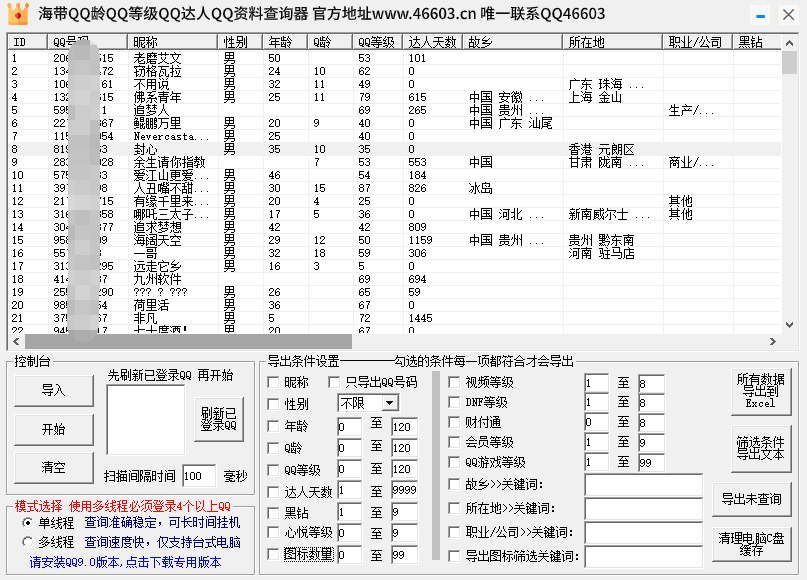Image resolution: width=807 pixels, height=580 pixels.
Task: Enable the 昵称 export filter checkbox
Action: click(x=273, y=382)
